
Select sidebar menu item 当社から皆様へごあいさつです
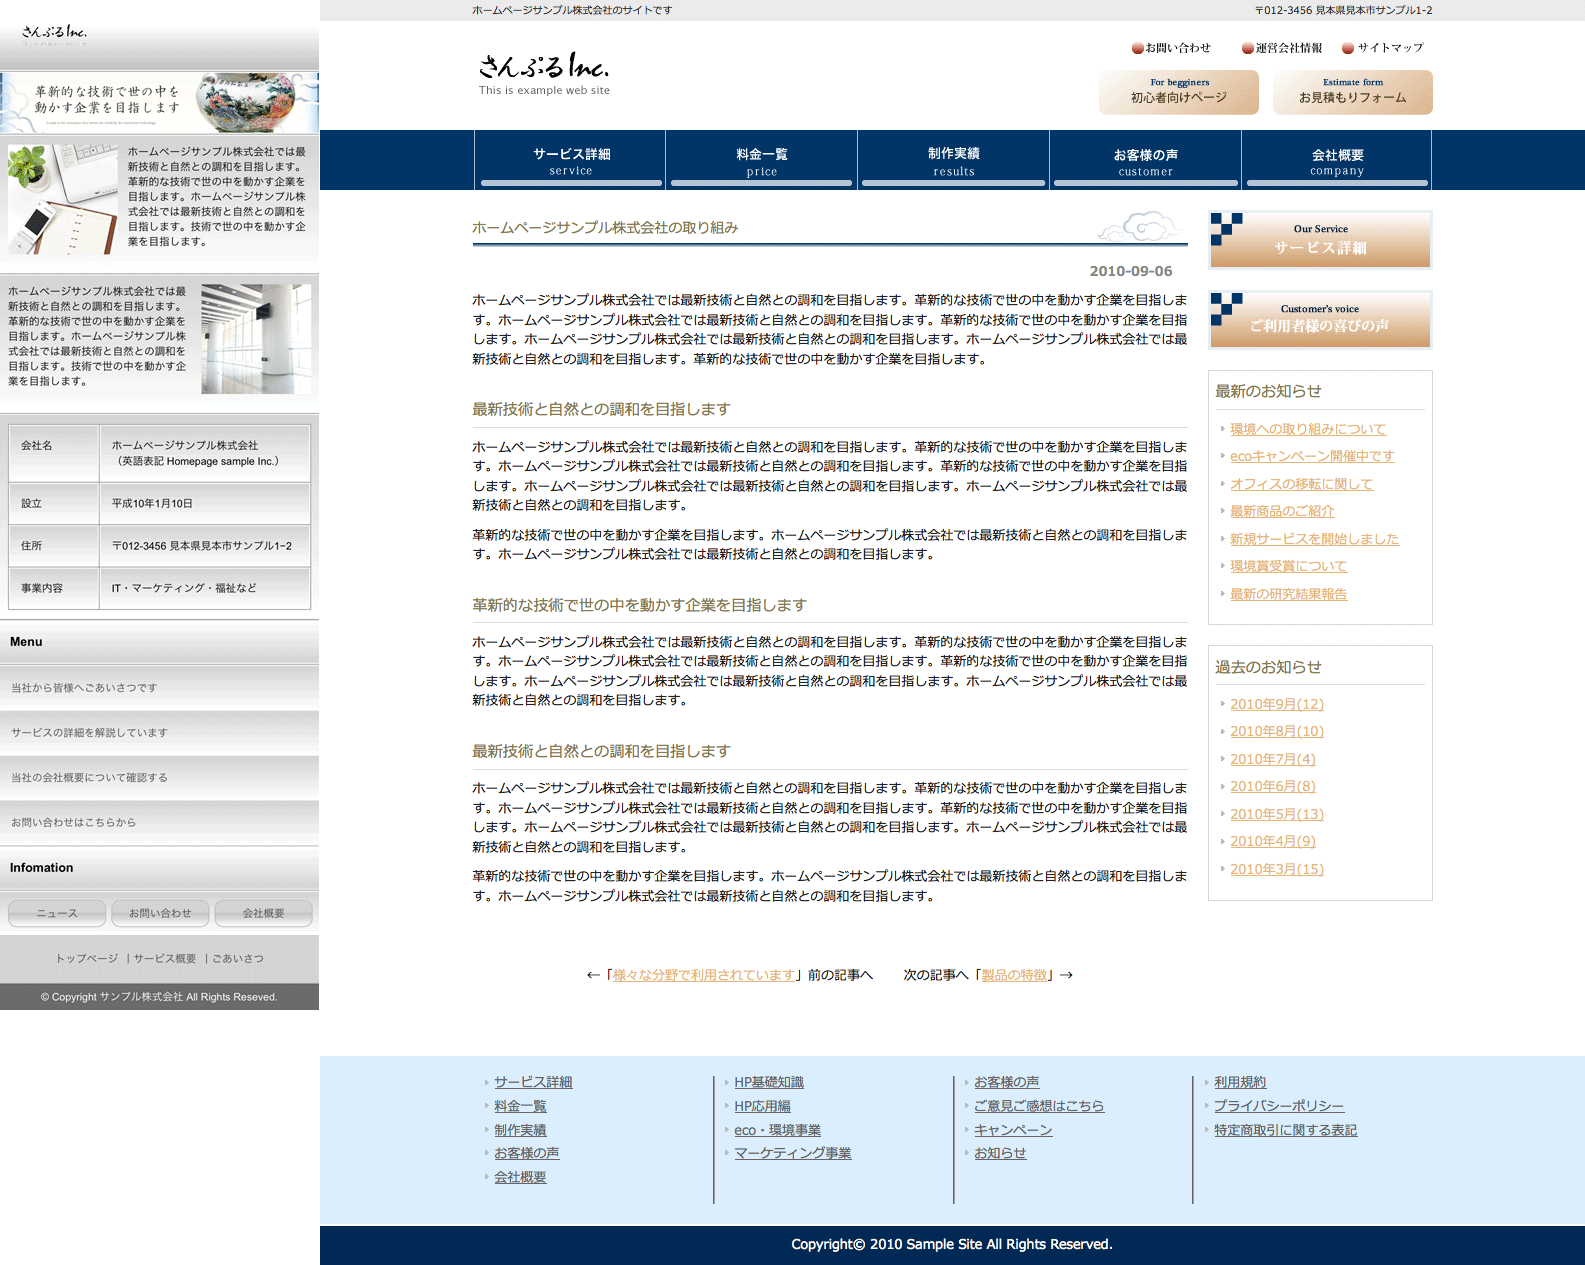pos(84,688)
